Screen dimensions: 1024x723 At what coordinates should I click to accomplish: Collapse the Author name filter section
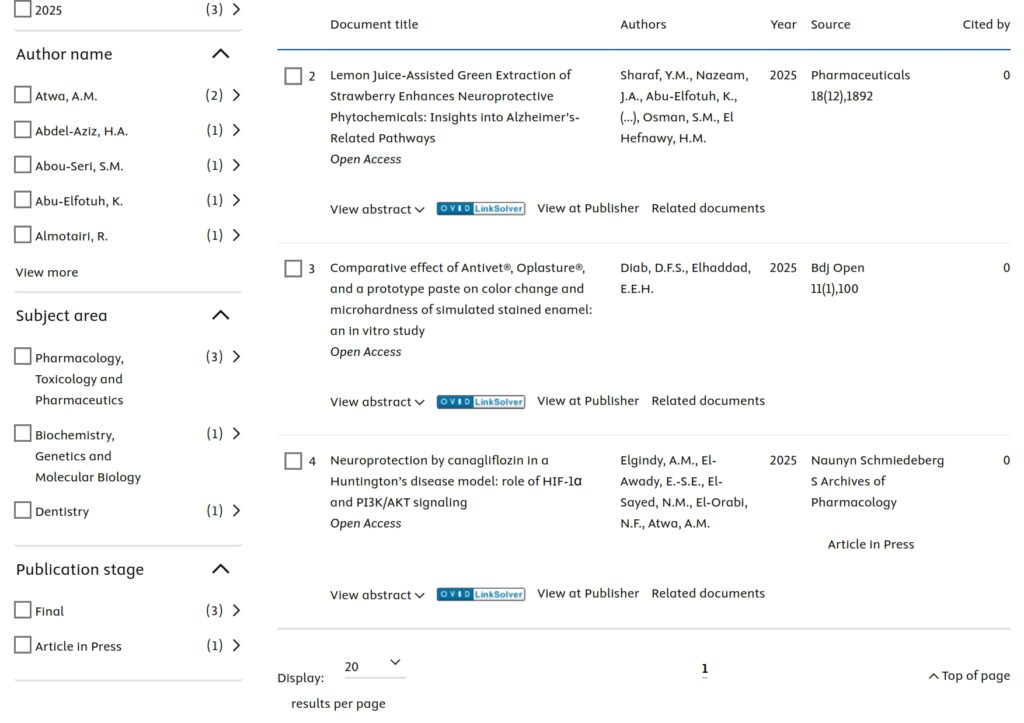pyautogui.click(x=221, y=54)
